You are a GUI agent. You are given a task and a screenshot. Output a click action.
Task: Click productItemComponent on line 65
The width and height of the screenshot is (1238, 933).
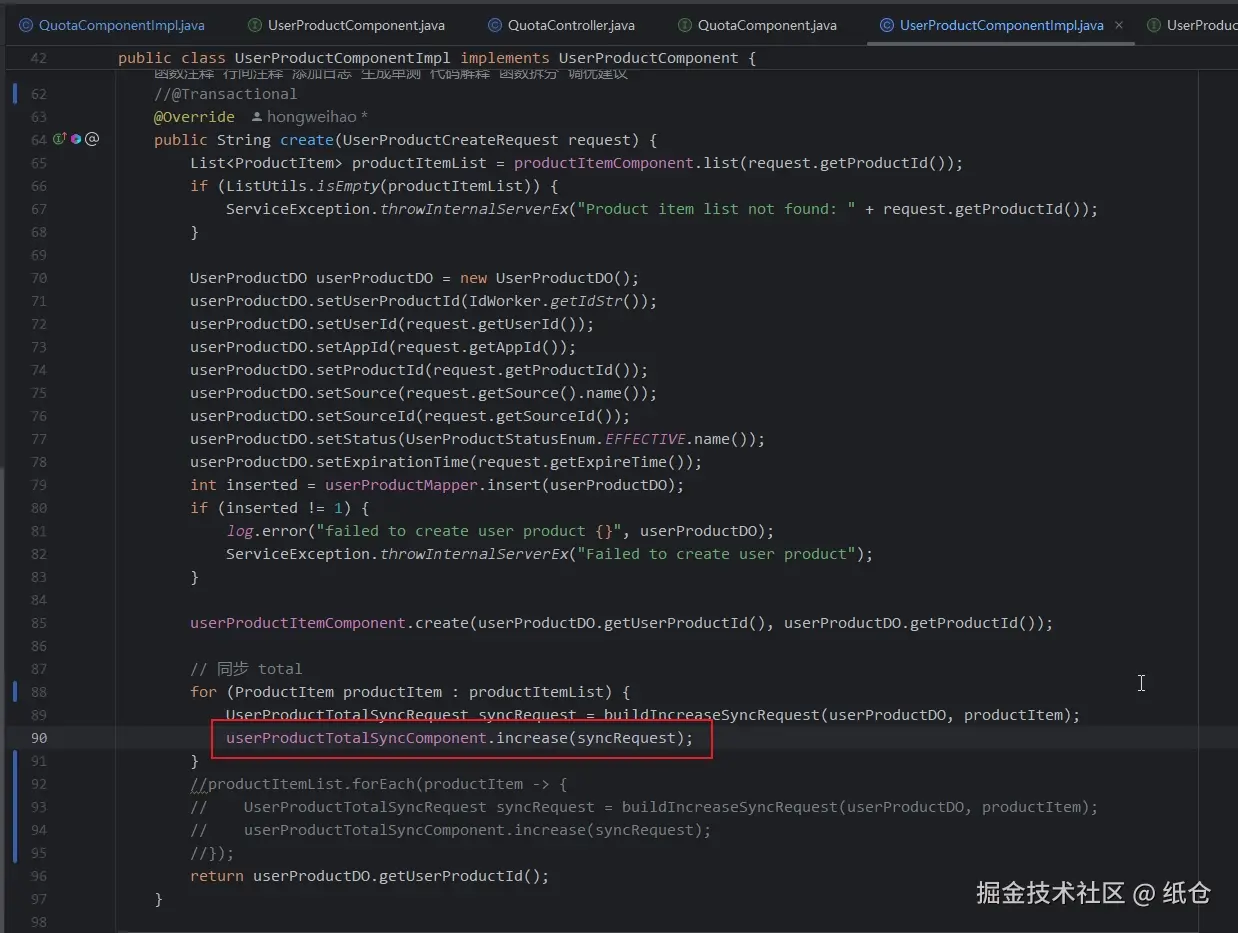604,163
